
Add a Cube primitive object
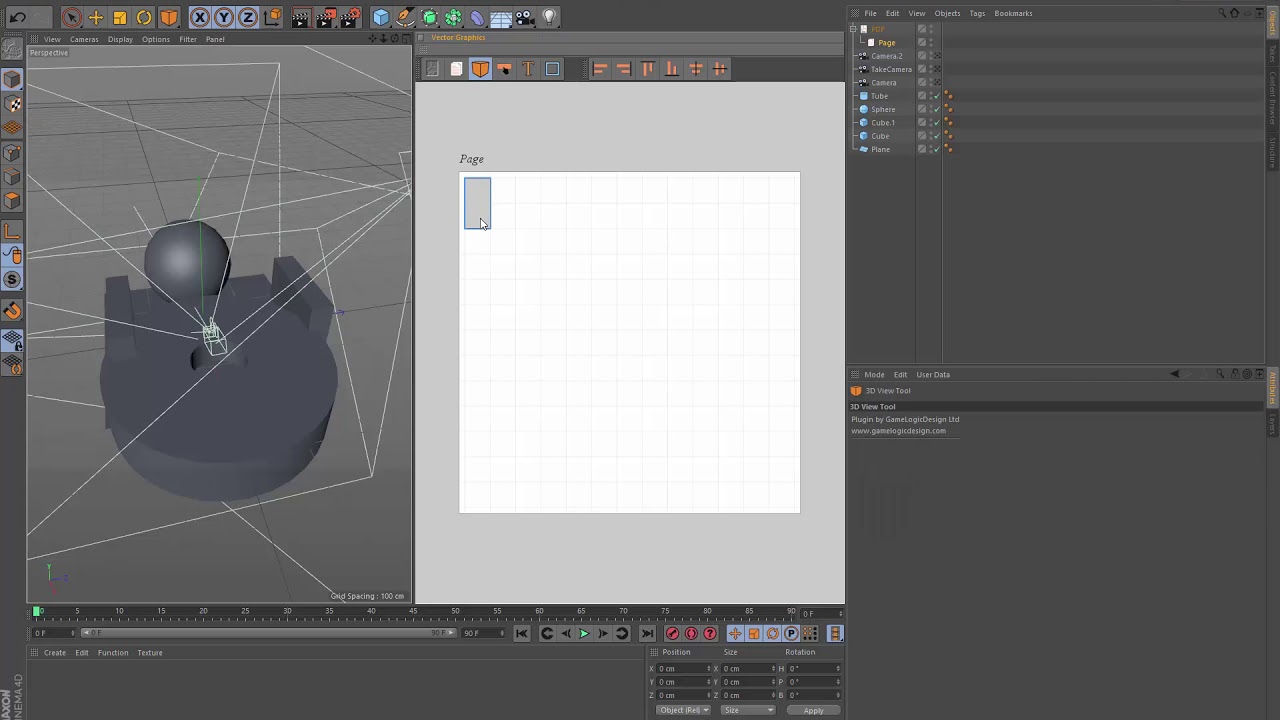pos(381,17)
